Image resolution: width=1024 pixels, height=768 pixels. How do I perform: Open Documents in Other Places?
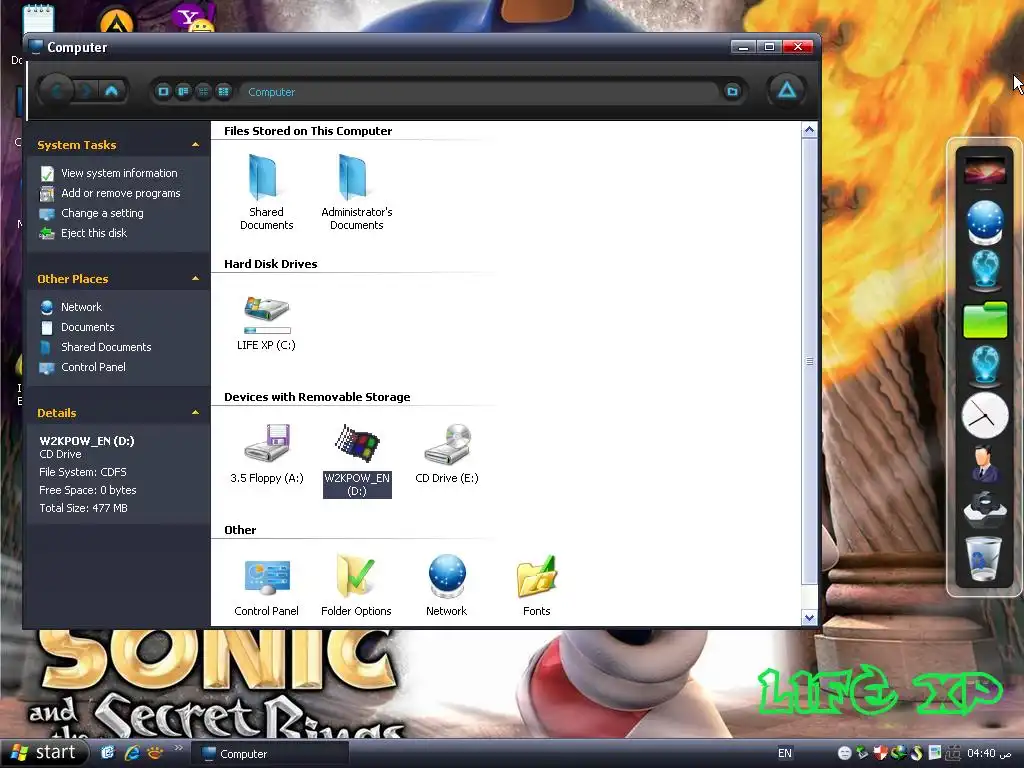coord(88,327)
